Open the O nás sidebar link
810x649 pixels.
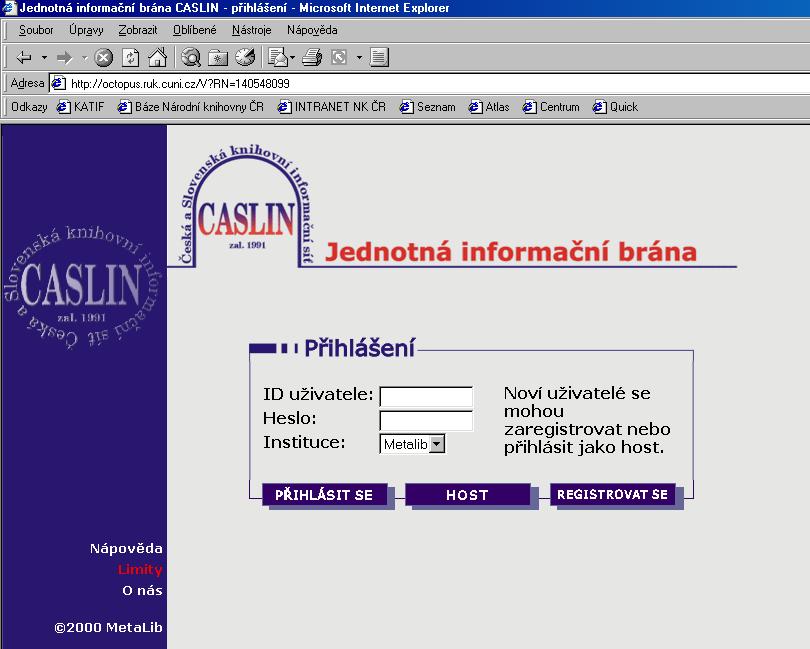coord(142,590)
